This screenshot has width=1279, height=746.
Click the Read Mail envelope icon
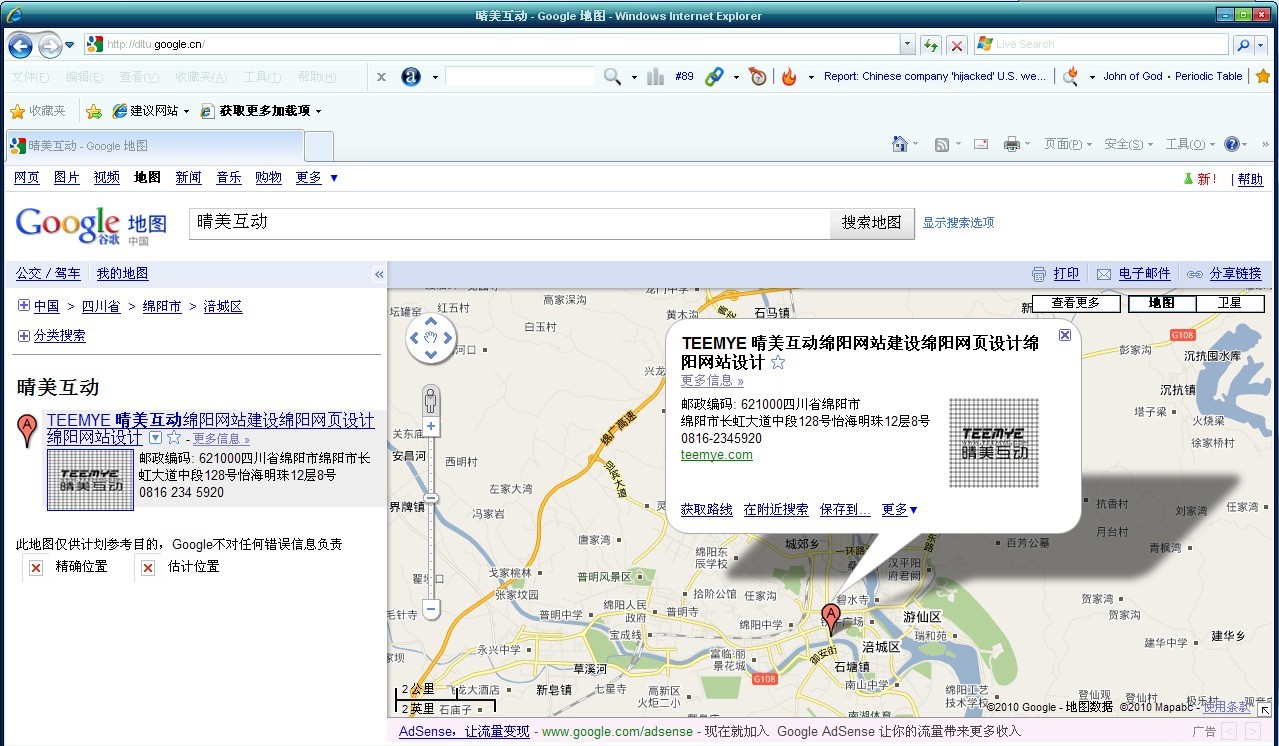tap(981, 144)
